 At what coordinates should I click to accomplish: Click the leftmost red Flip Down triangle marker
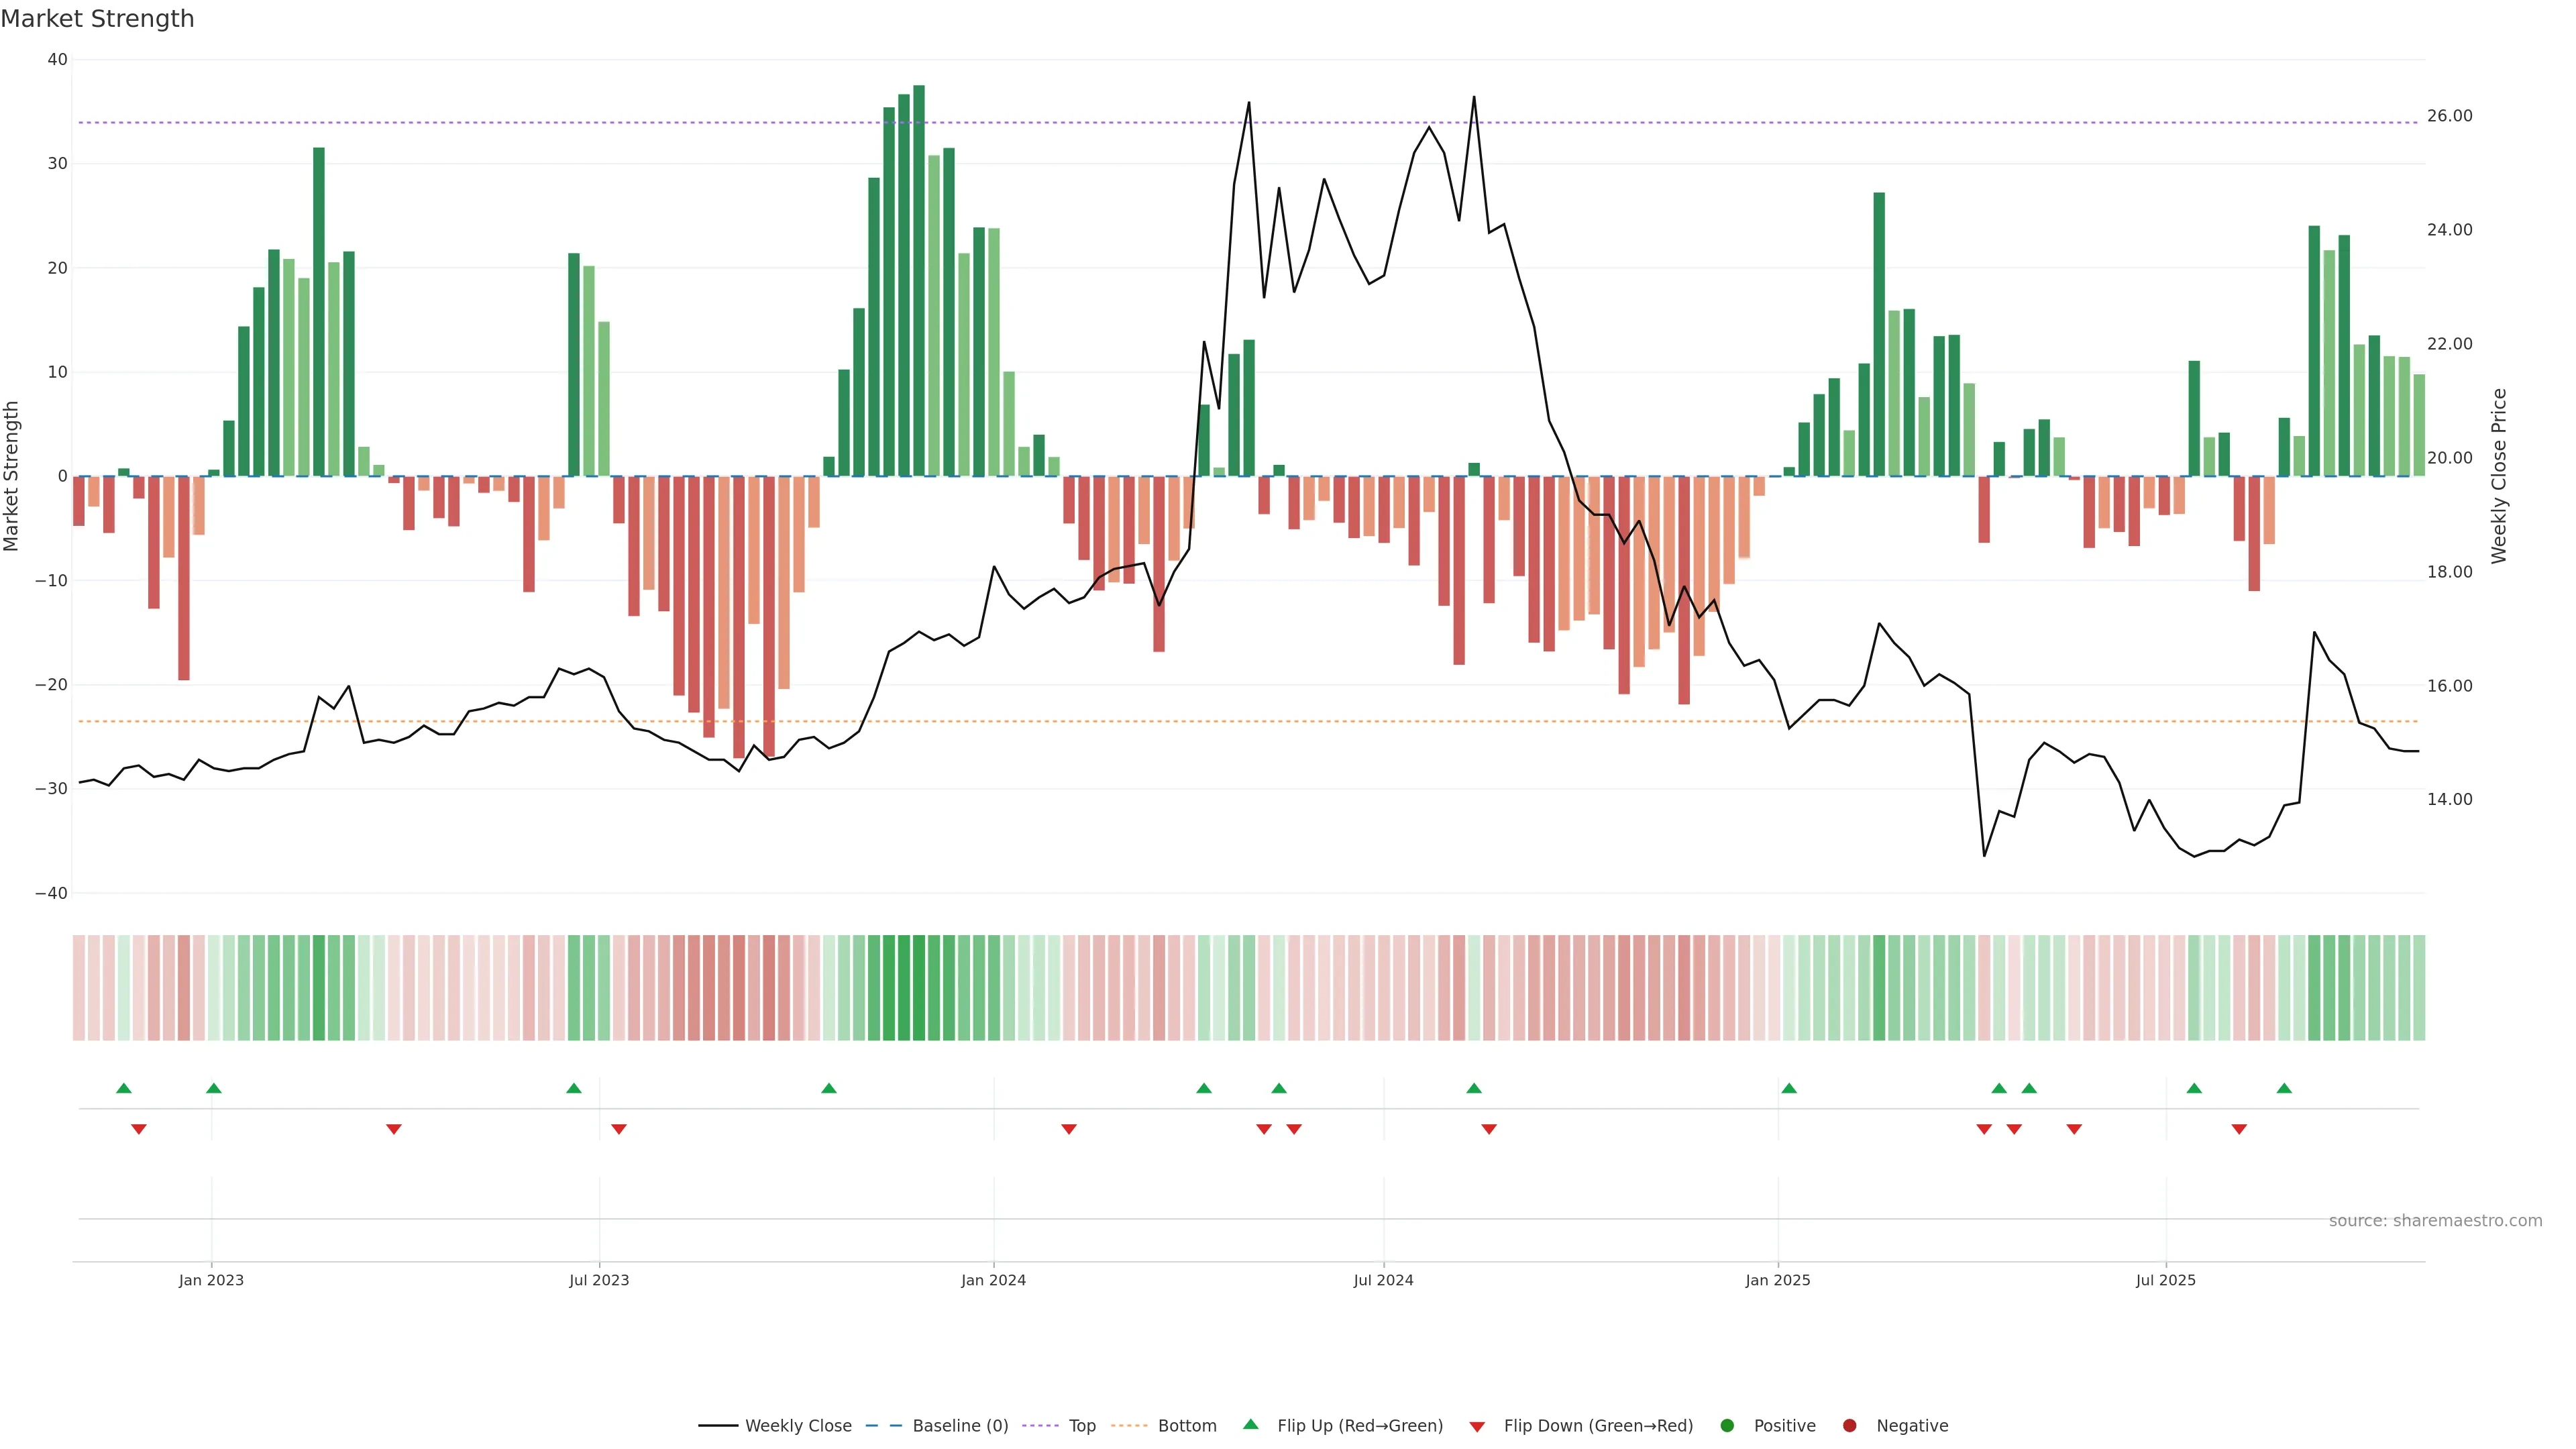coord(139,1129)
